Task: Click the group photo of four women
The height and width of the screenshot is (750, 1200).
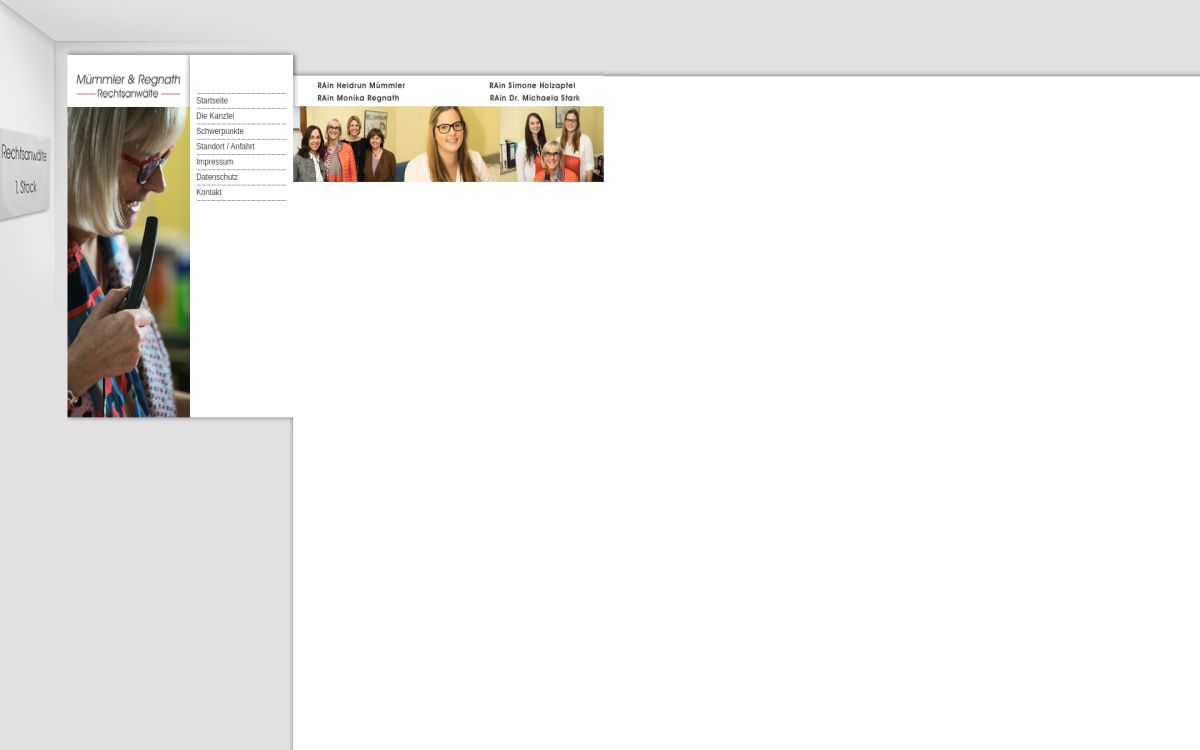Action: tap(345, 145)
